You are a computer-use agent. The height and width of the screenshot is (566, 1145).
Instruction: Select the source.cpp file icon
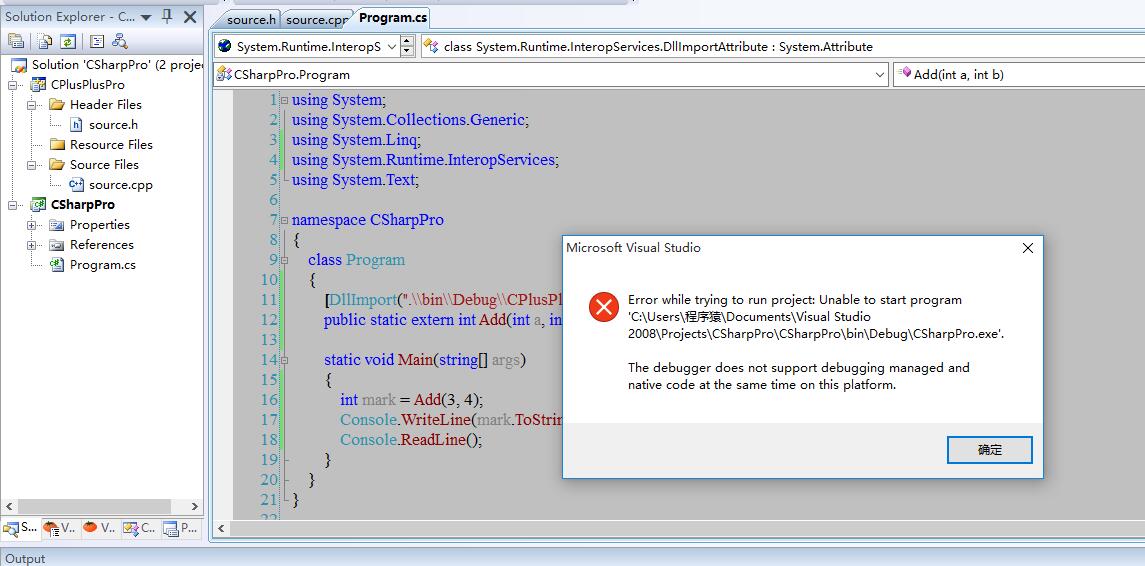pos(77,185)
